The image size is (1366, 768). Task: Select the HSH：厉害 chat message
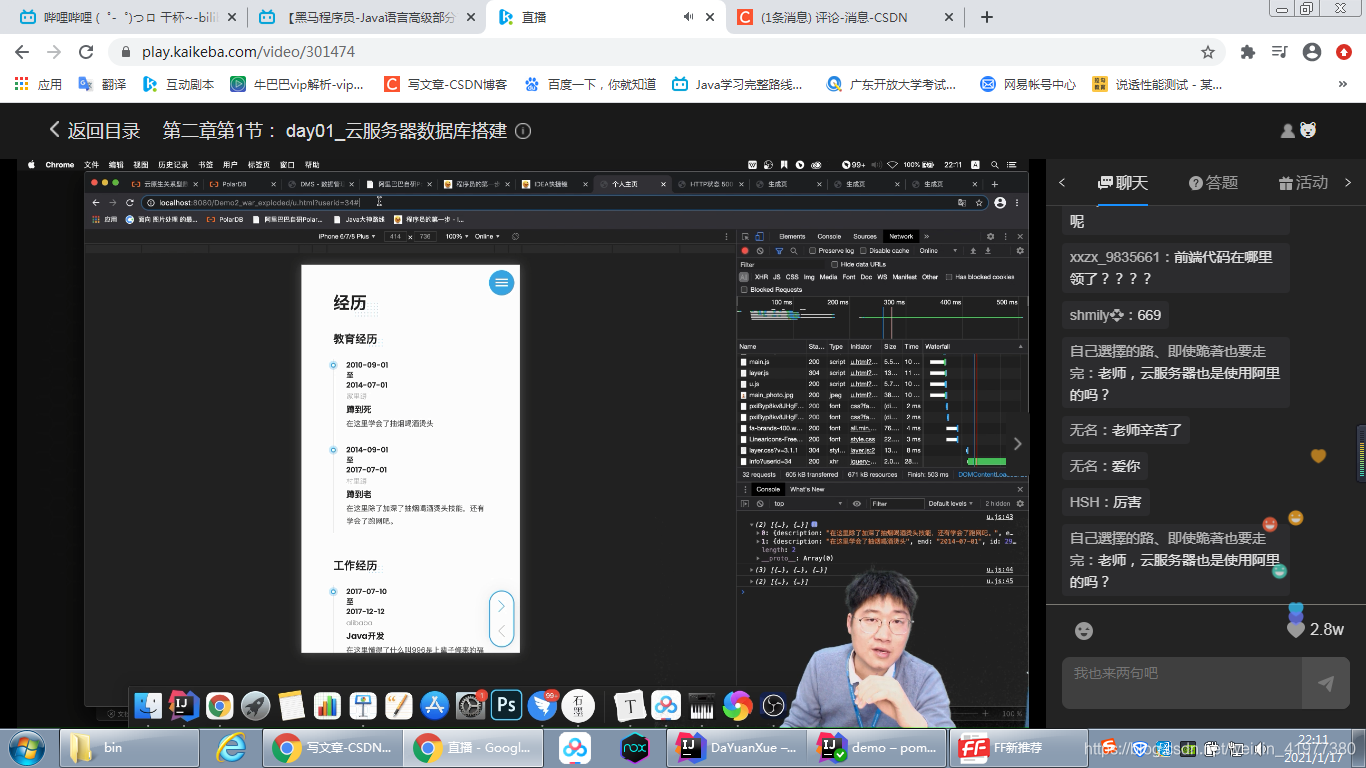(1105, 503)
